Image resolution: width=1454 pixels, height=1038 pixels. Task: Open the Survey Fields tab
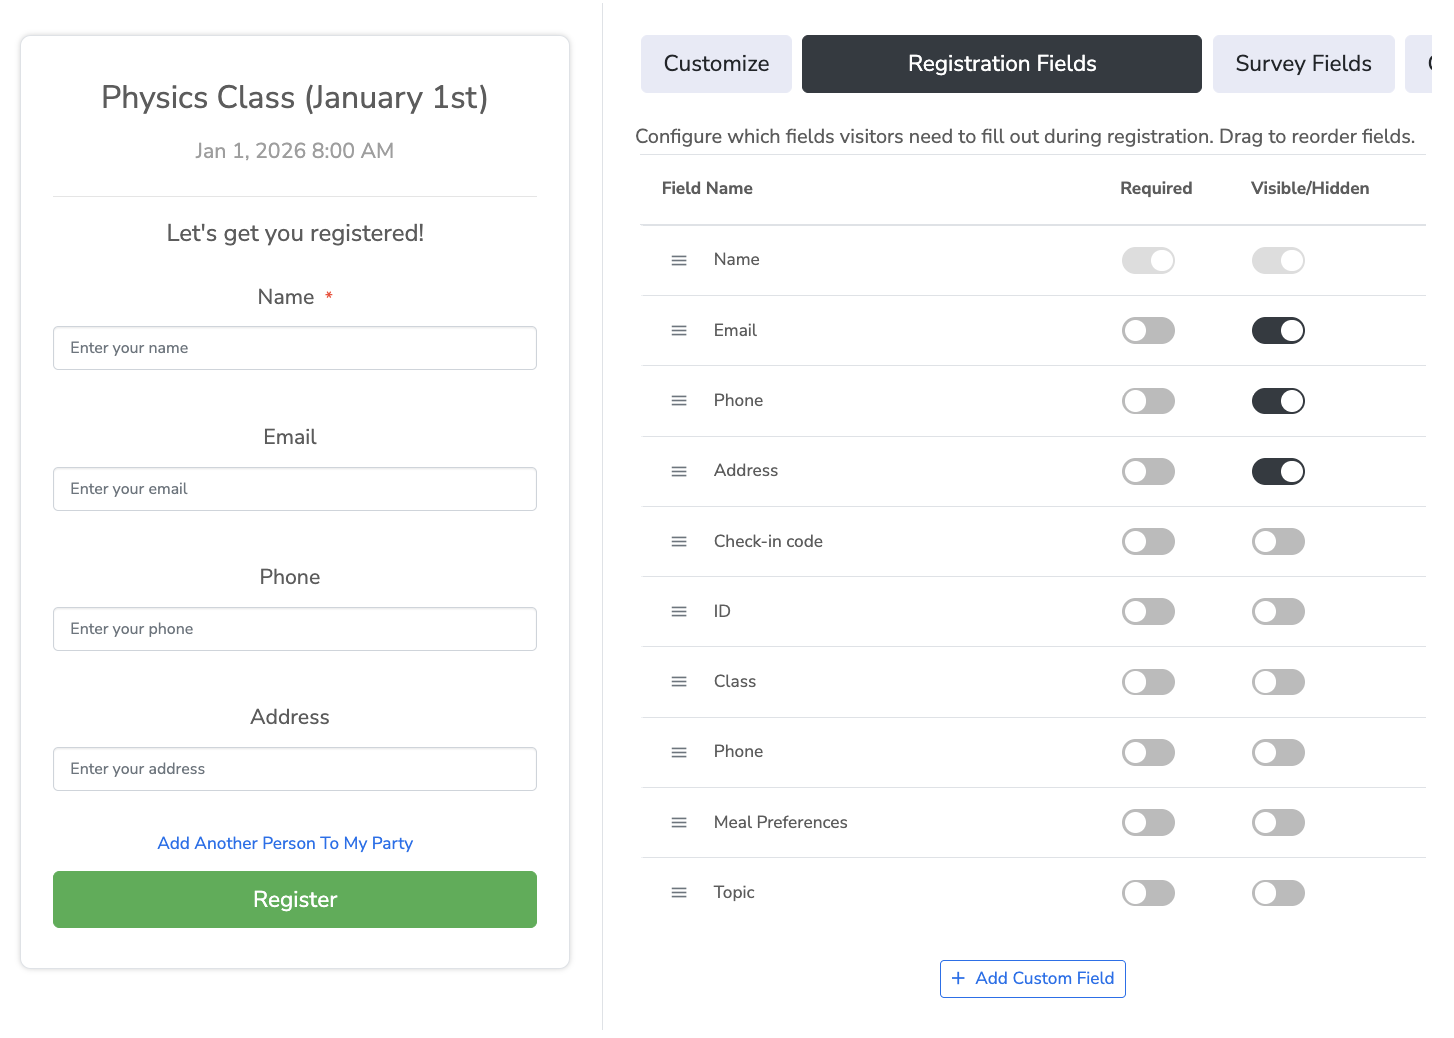click(1302, 64)
